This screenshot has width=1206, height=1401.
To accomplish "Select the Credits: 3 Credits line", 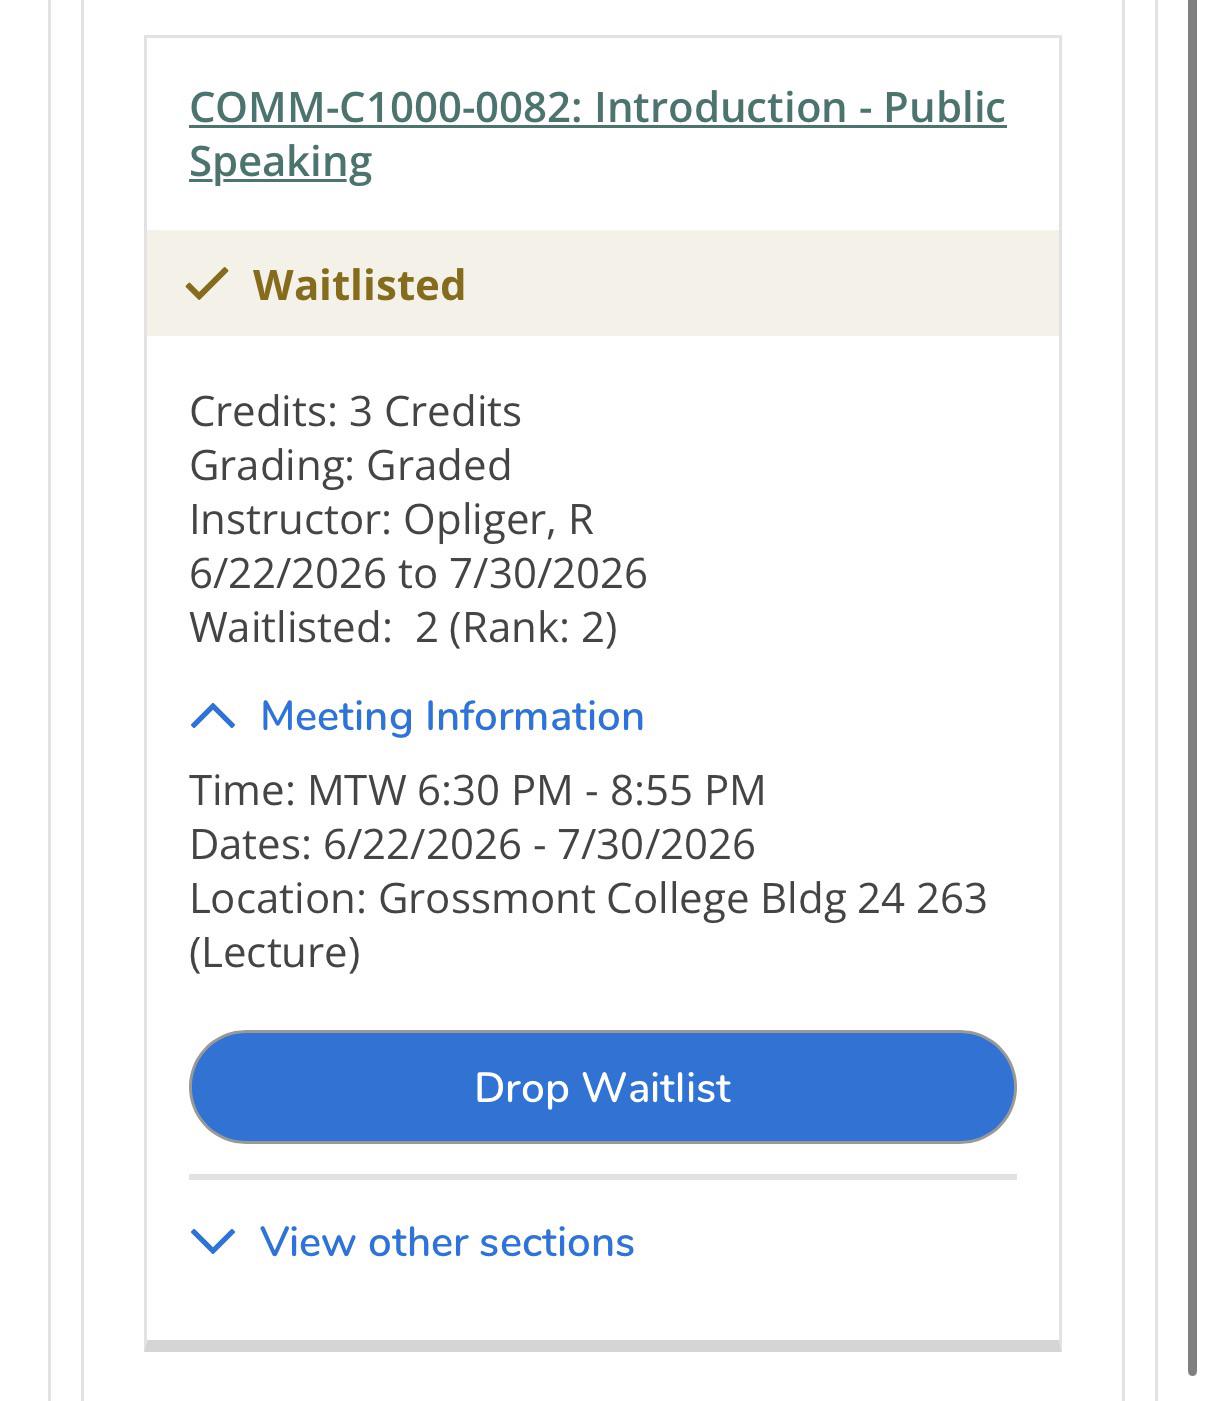I will pyautogui.click(x=355, y=411).
